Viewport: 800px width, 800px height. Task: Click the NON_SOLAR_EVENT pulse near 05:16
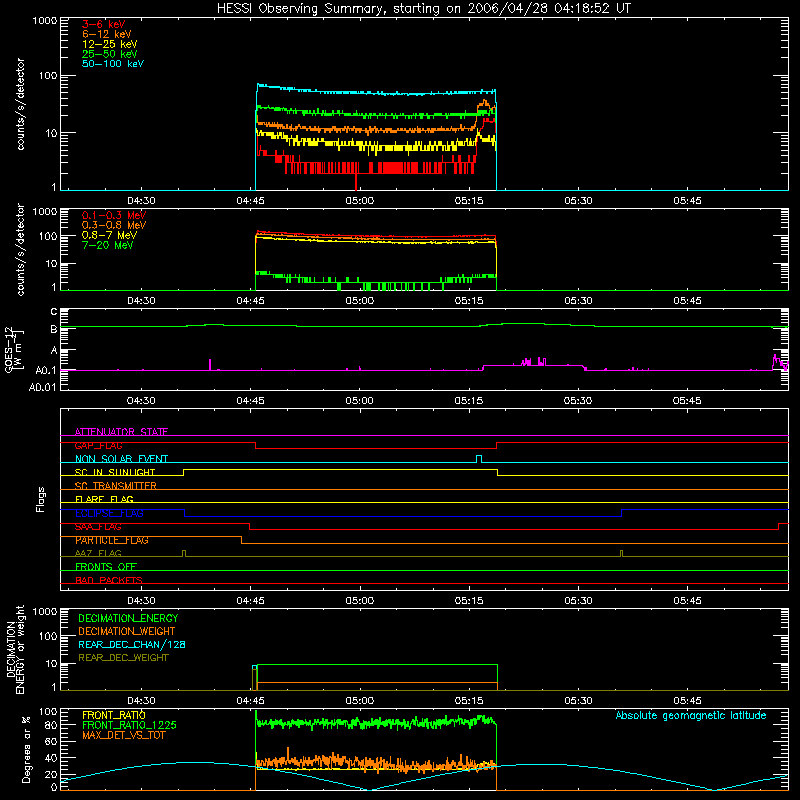[x=479, y=459]
